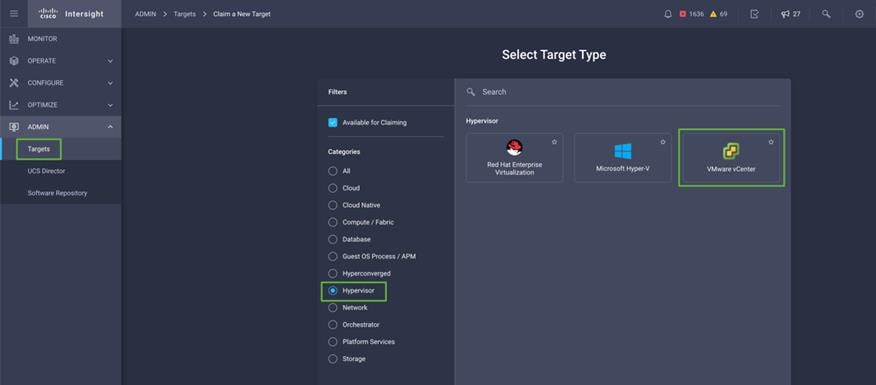Click the VMware vCenter logo icon
The height and width of the screenshot is (385, 876).
(x=731, y=151)
